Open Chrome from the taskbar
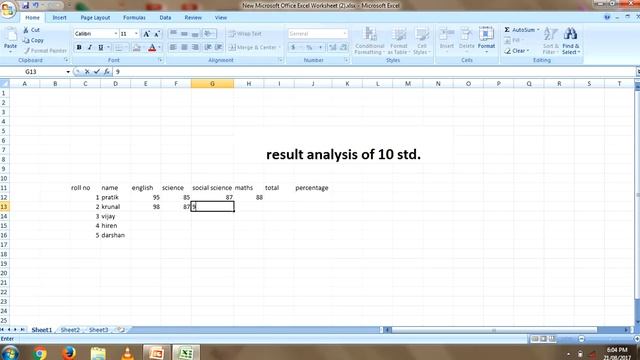Image resolution: width=640 pixels, height=360 pixels. pos(40,353)
